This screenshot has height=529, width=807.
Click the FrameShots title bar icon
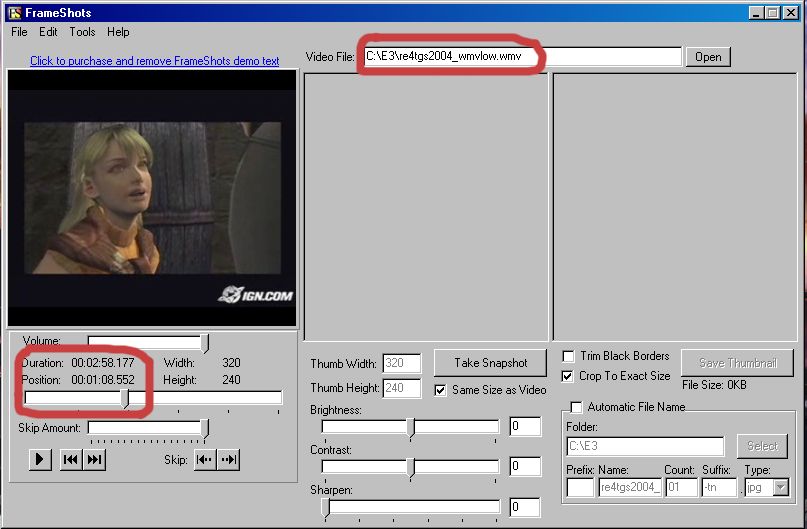tap(14, 13)
